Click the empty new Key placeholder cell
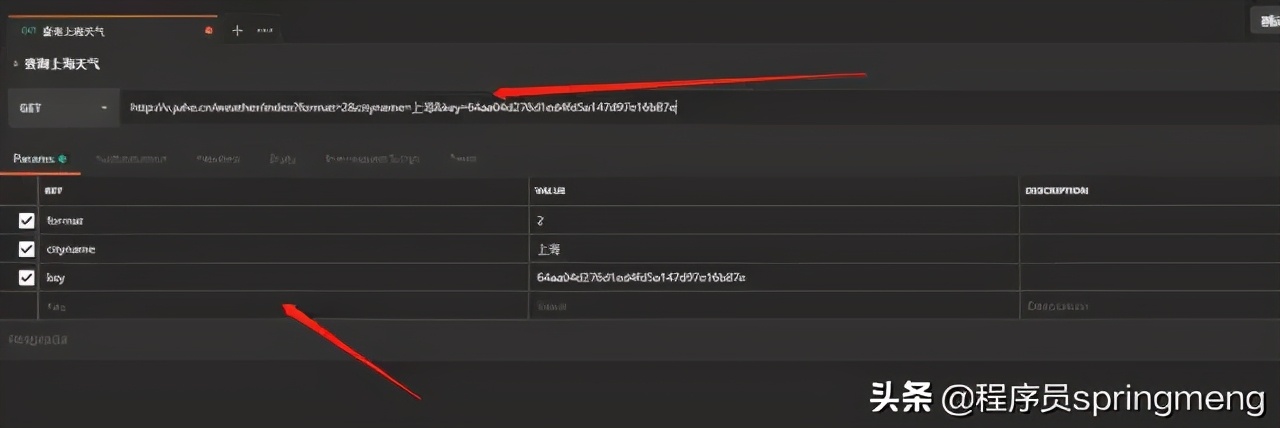Viewport: 1280px width, 428px height. point(283,306)
